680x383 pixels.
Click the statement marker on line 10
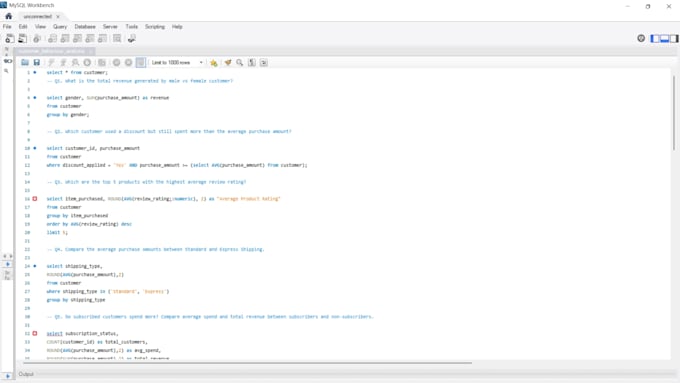35,148
